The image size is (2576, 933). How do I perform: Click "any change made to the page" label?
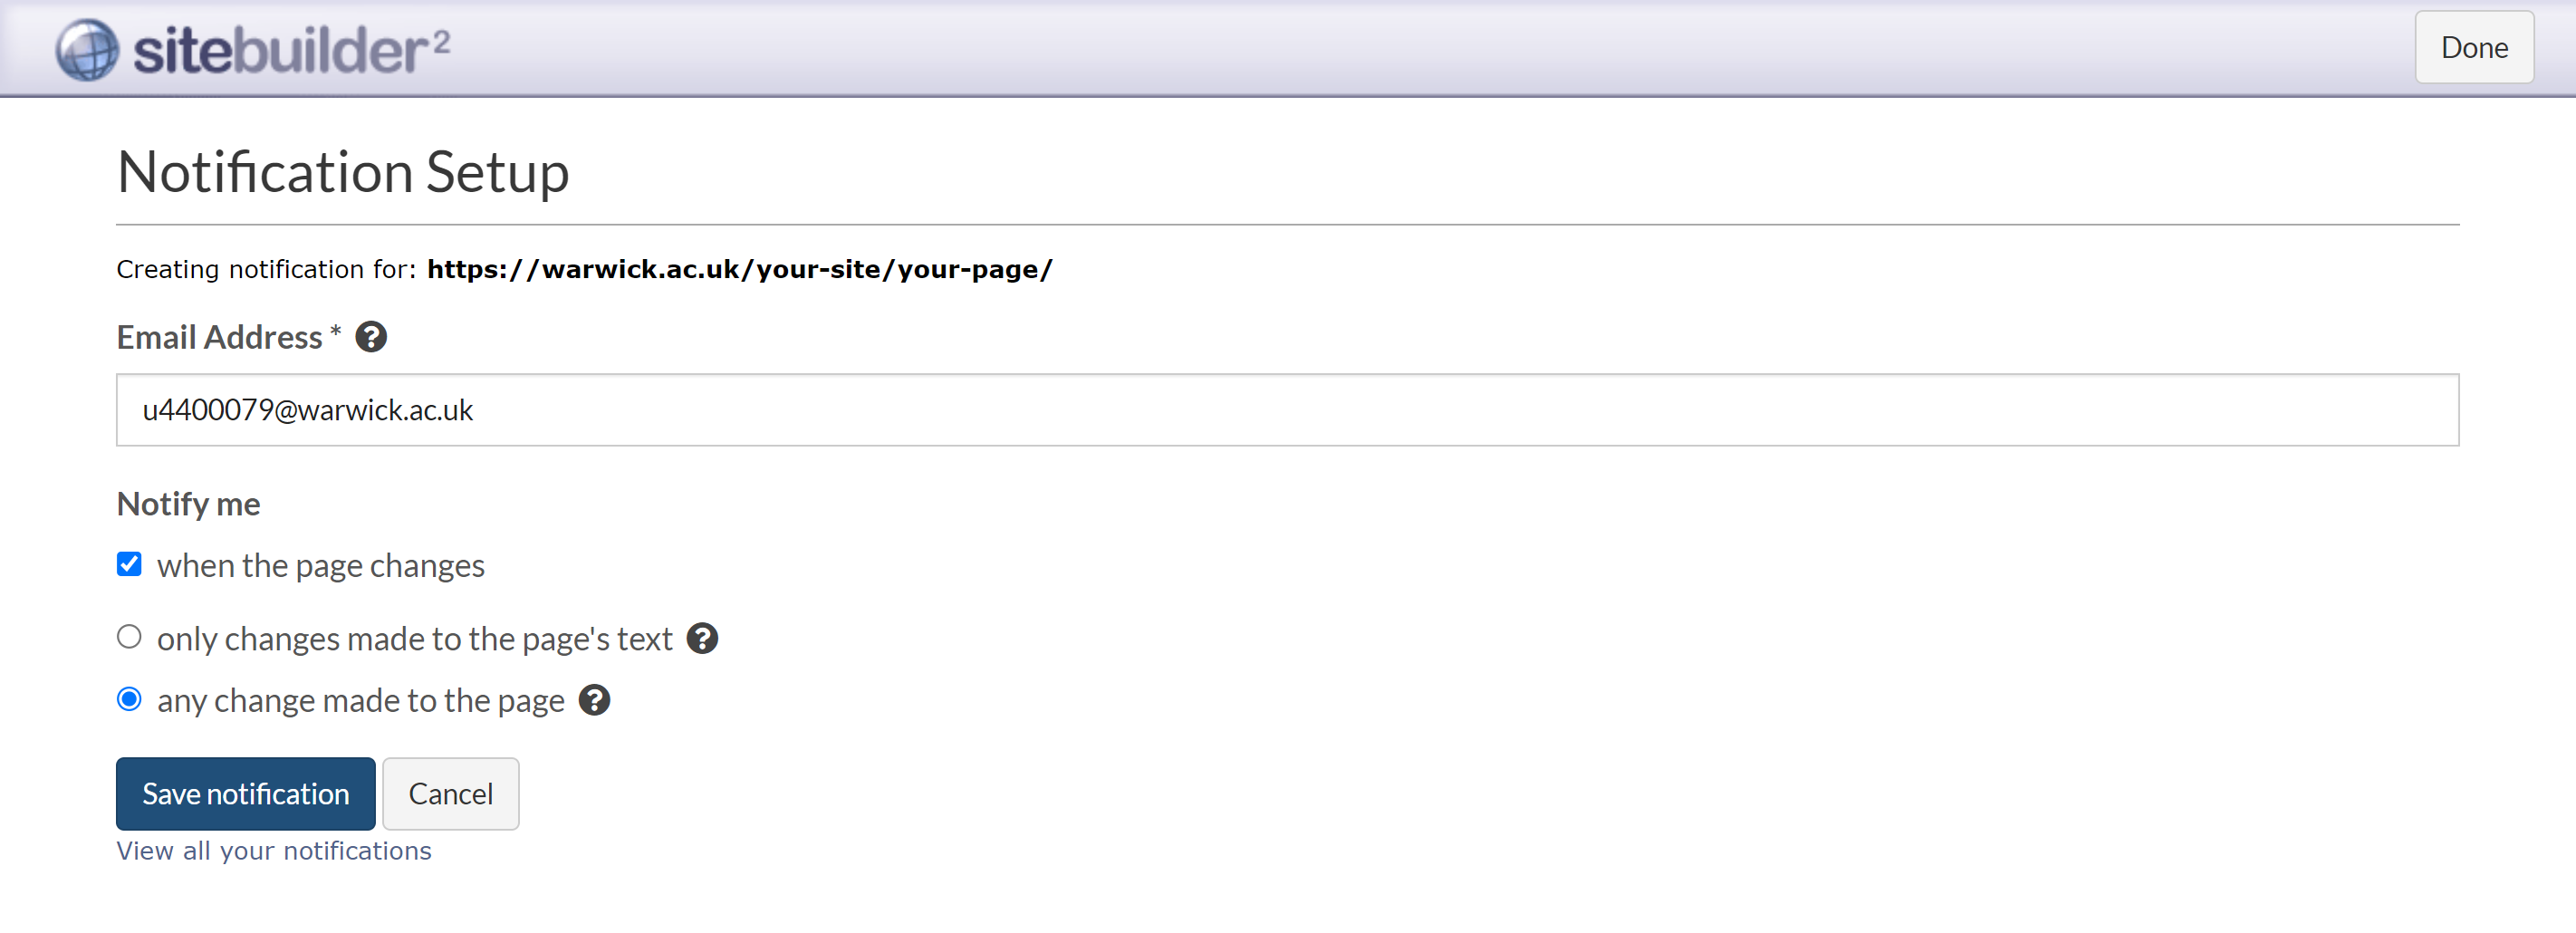[360, 701]
